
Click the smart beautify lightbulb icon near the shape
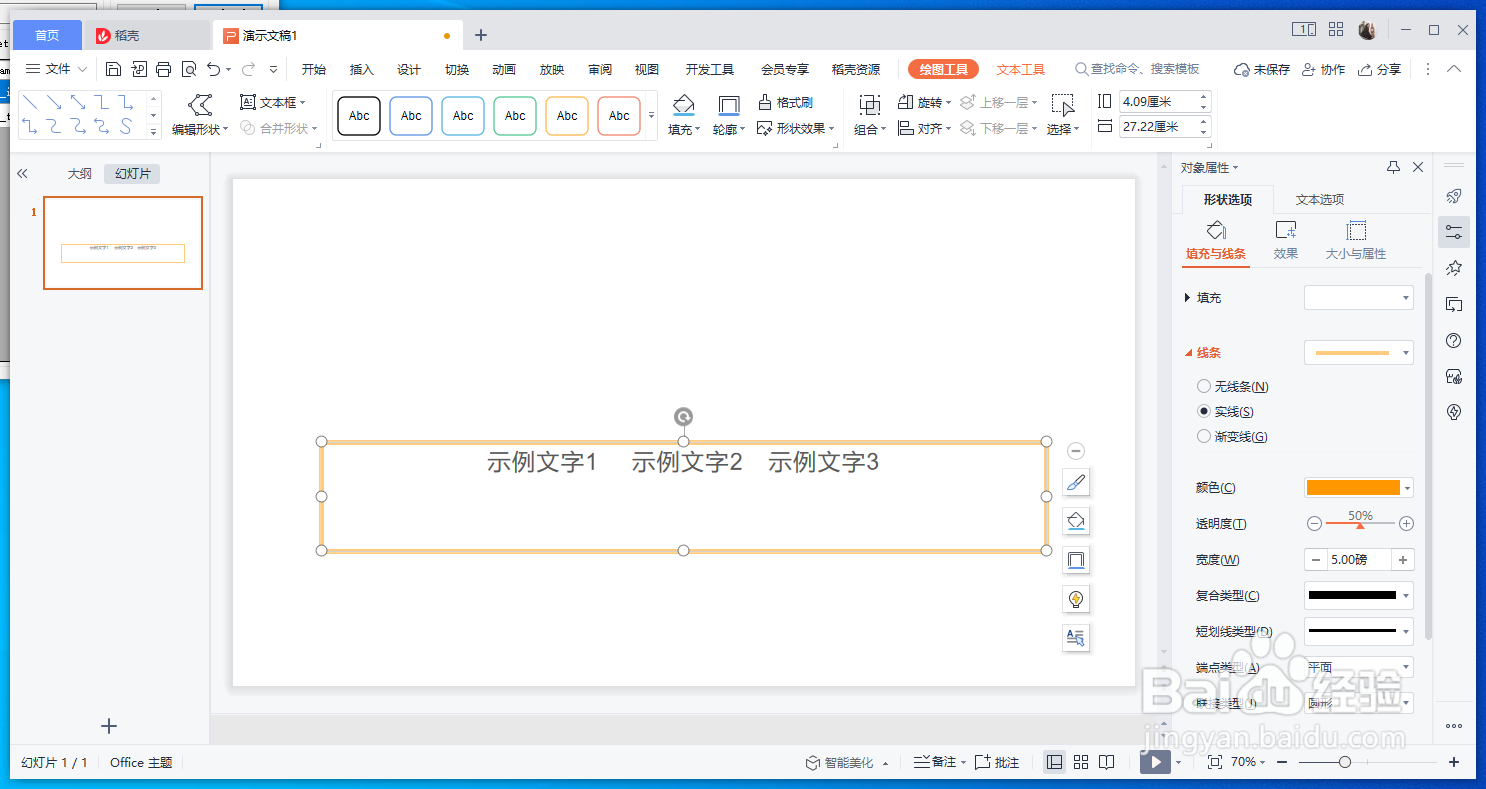click(1075, 598)
